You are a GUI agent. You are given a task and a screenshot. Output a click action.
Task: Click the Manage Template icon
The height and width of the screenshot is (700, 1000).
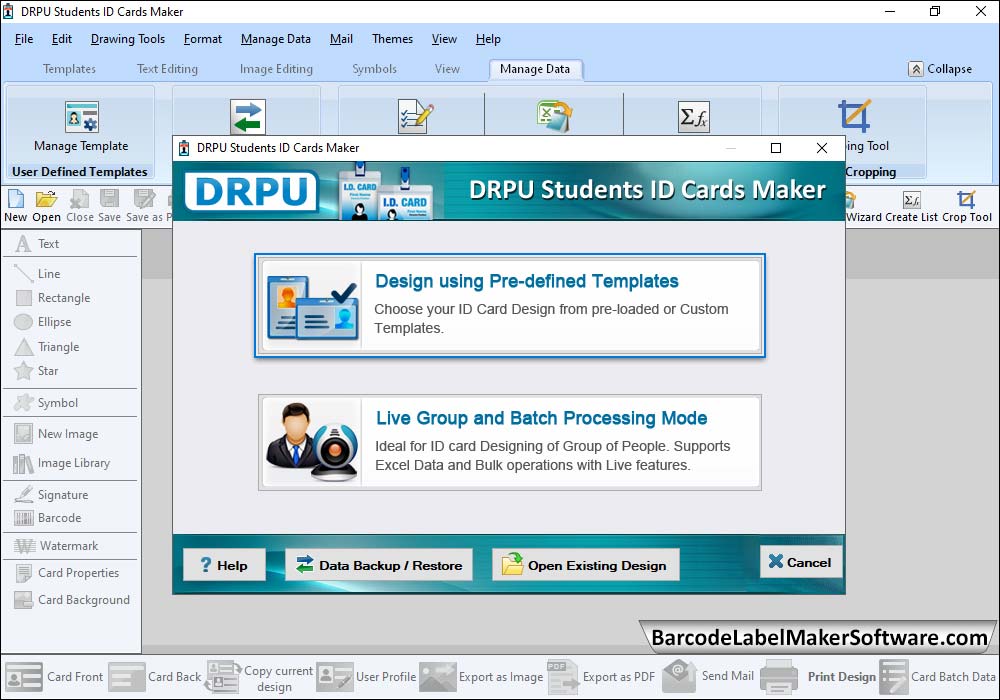81,117
